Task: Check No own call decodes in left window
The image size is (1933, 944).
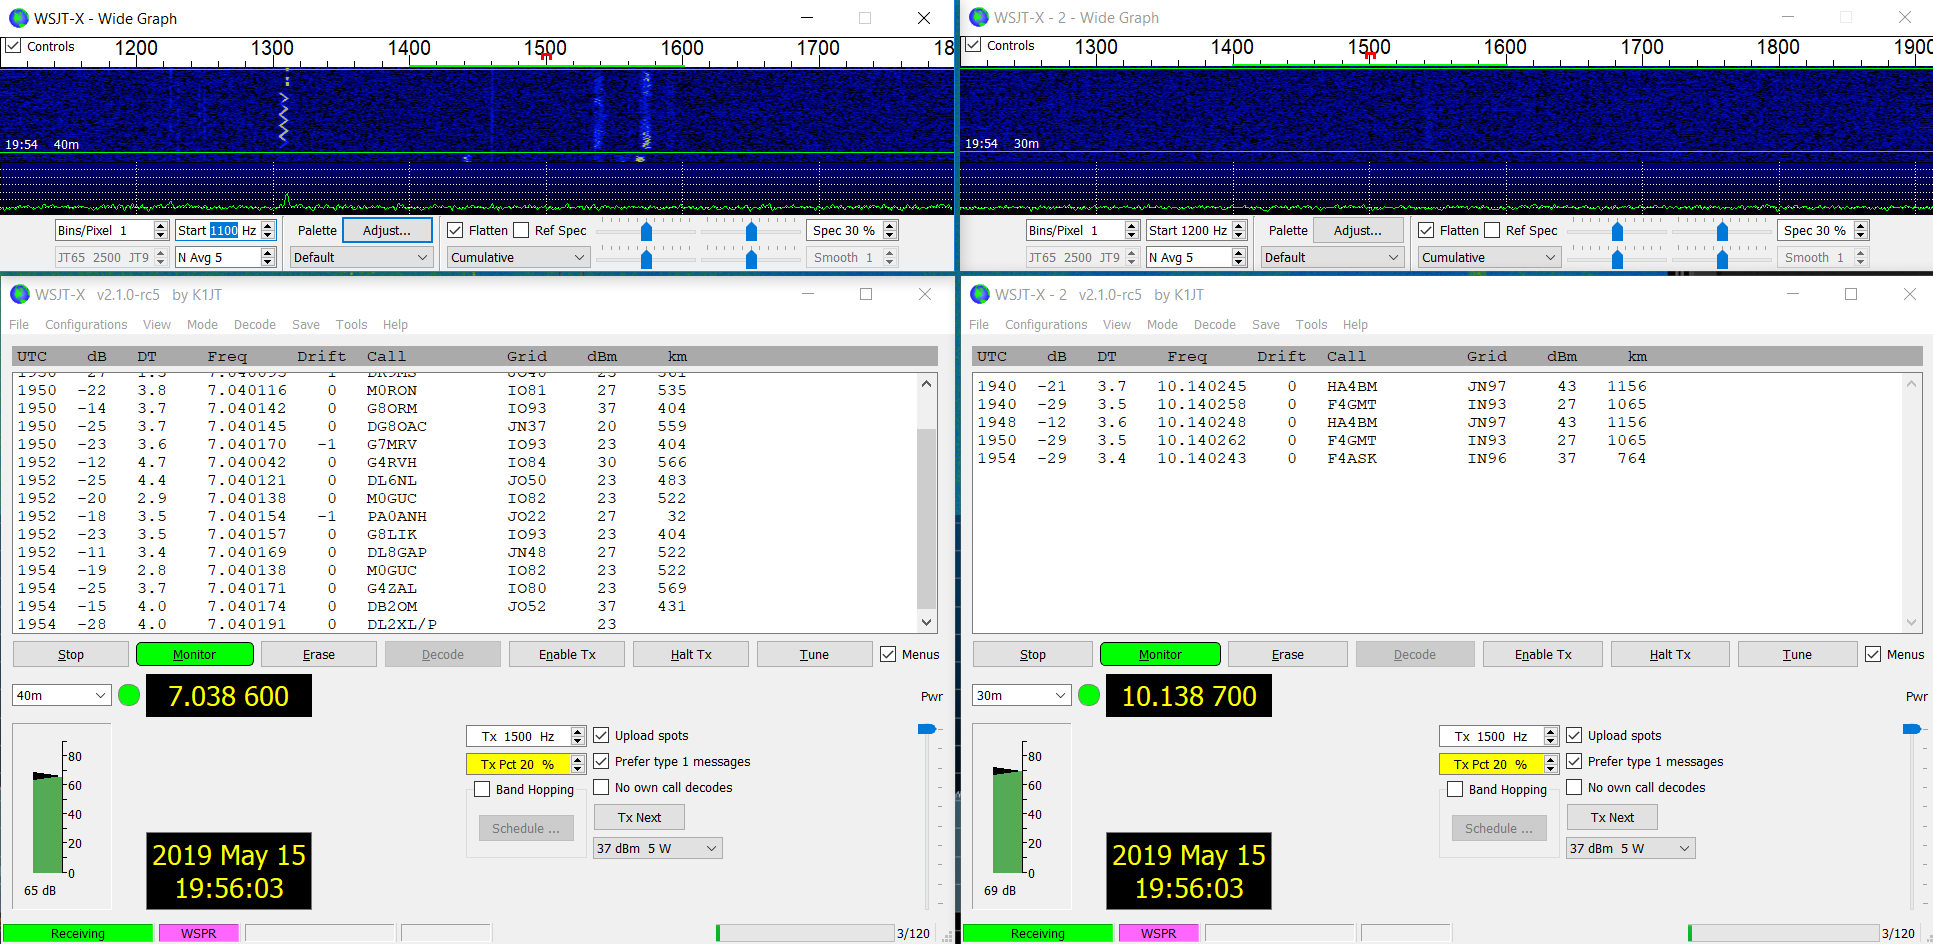Action: click(601, 787)
